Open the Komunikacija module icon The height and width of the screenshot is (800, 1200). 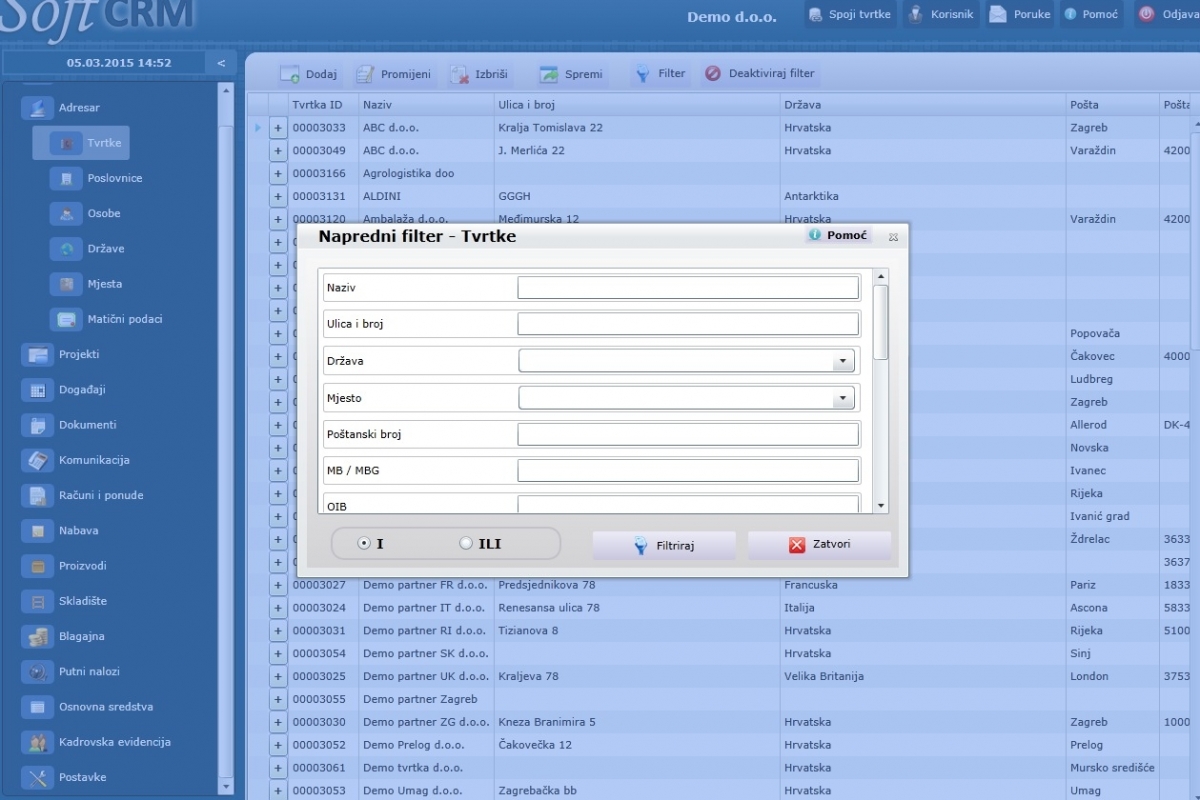click(x=38, y=460)
